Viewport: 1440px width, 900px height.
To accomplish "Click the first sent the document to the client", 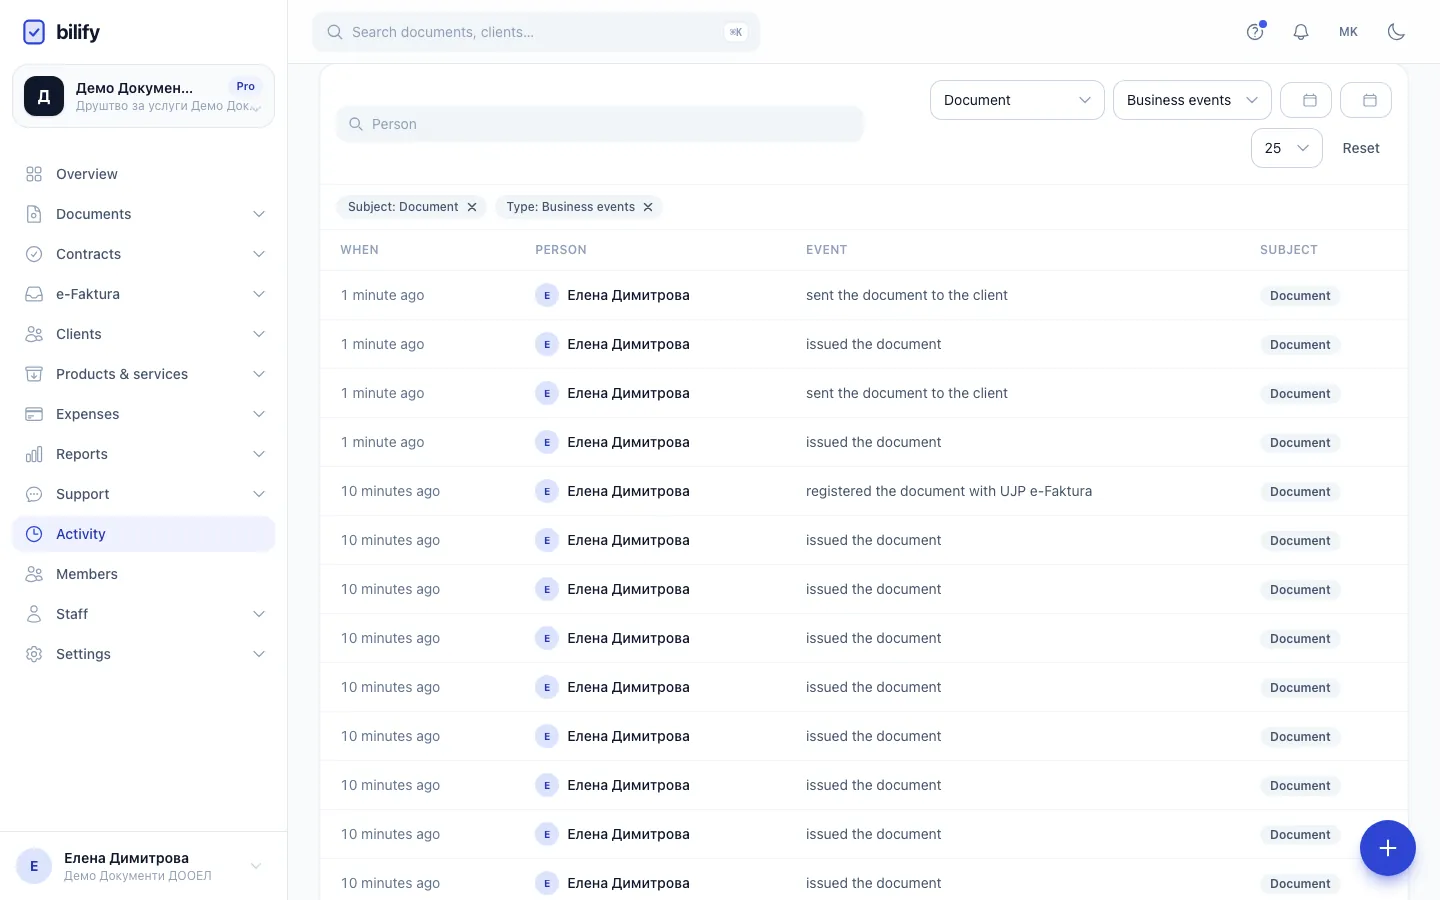I will 907,295.
